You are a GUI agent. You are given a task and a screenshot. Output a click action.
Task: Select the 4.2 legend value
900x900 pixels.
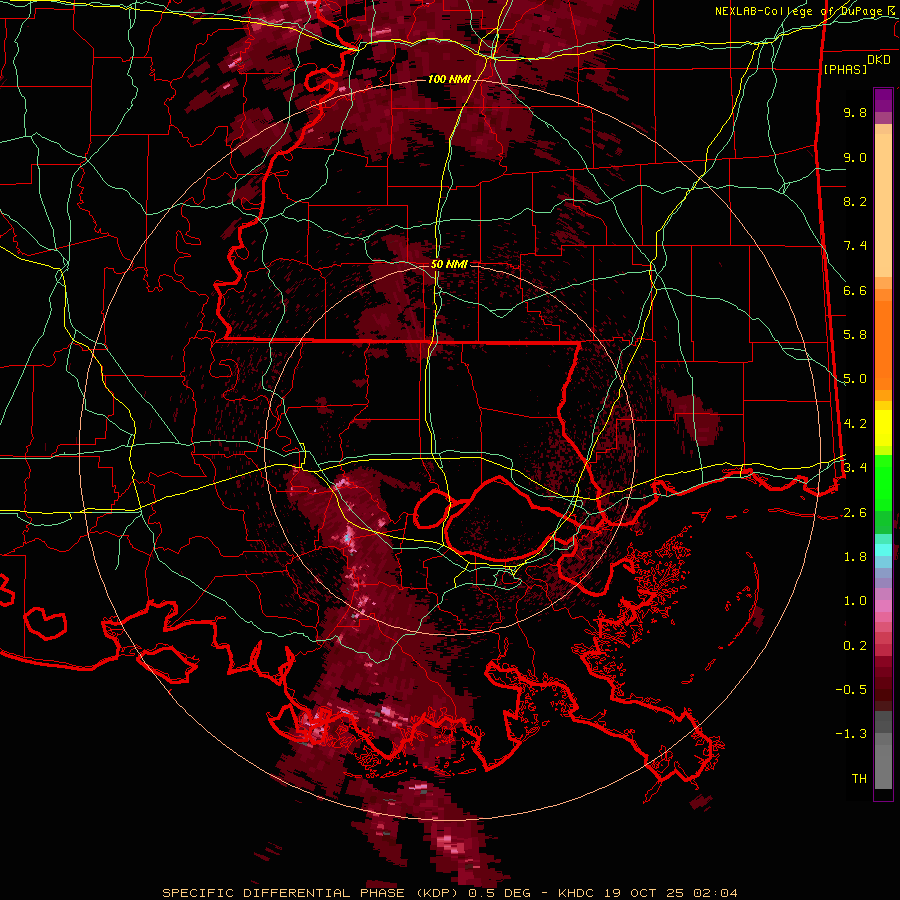[x=855, y=424]
